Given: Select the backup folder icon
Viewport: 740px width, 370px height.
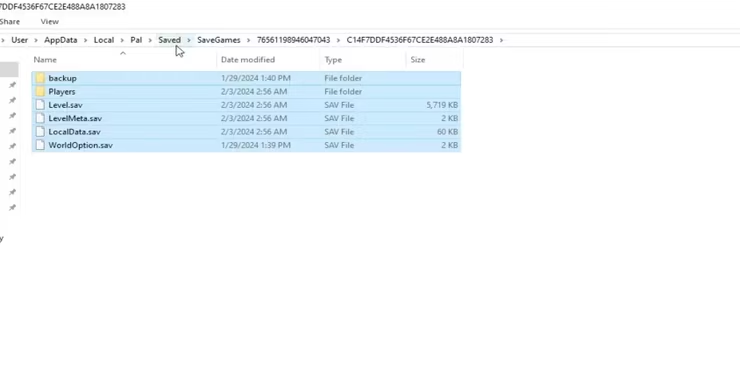Looking at the screenshot, I should click(x=40, y=78).
